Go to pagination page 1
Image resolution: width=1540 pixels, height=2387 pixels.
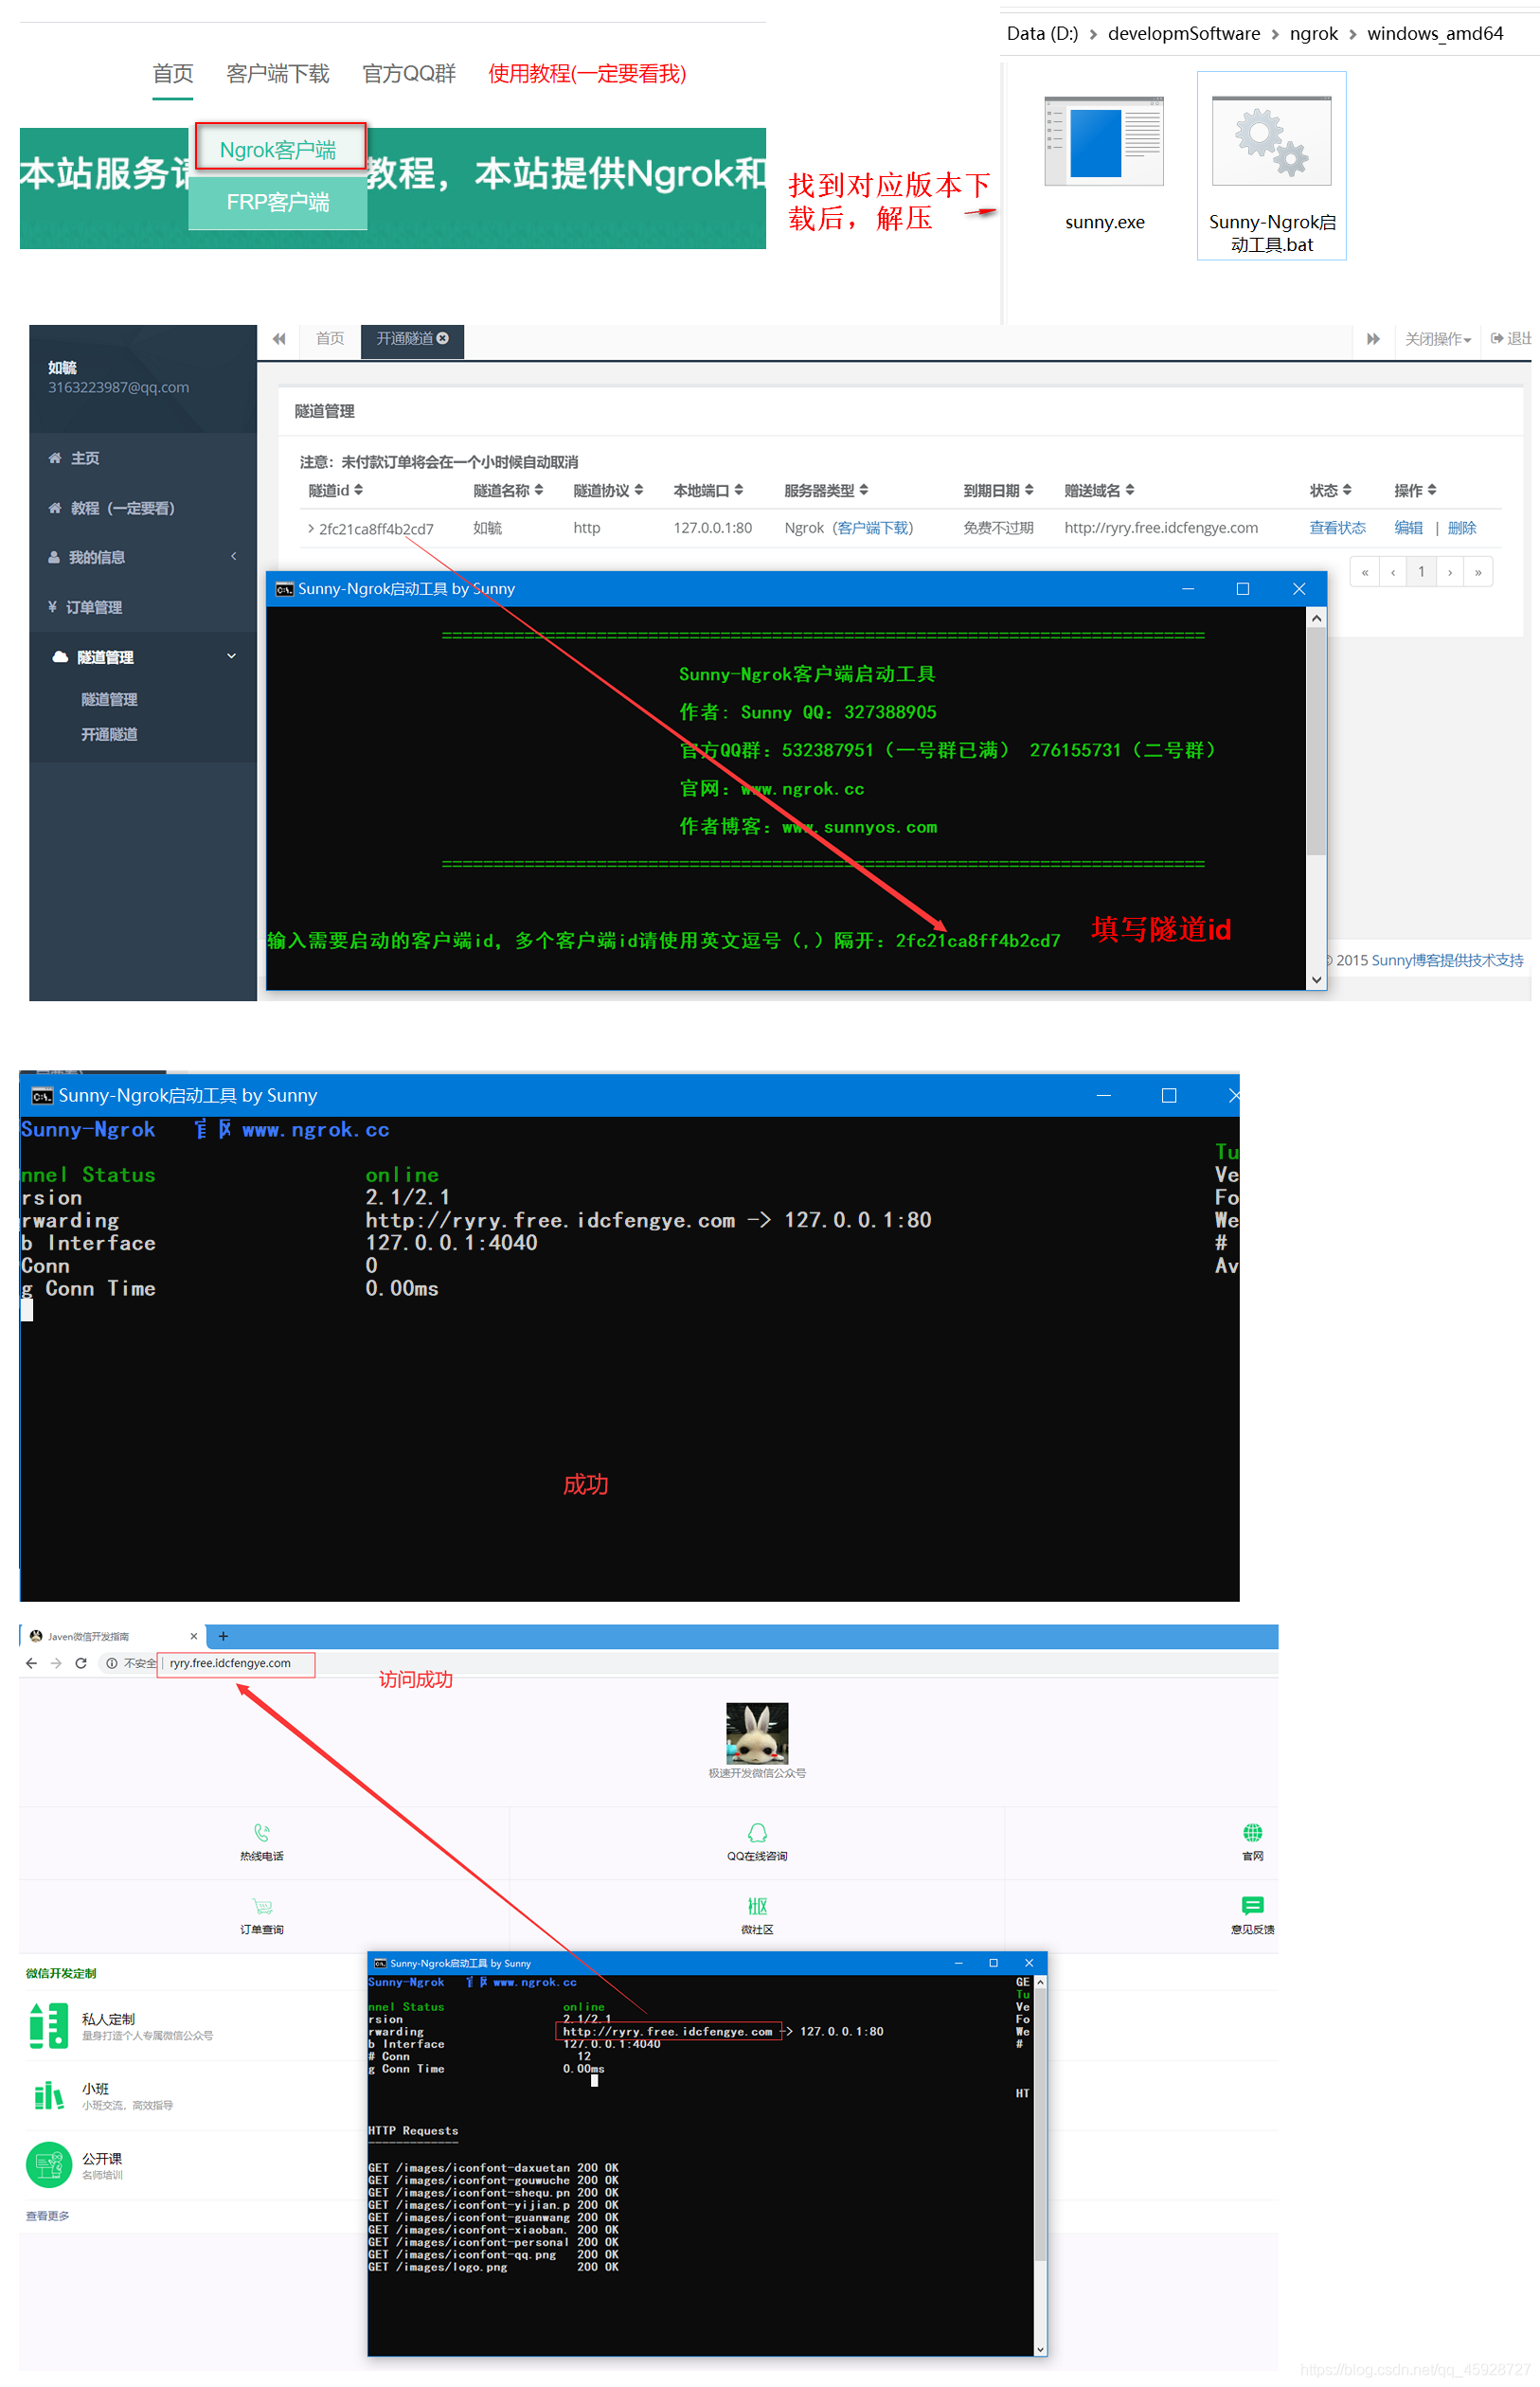pos(1420,572)
